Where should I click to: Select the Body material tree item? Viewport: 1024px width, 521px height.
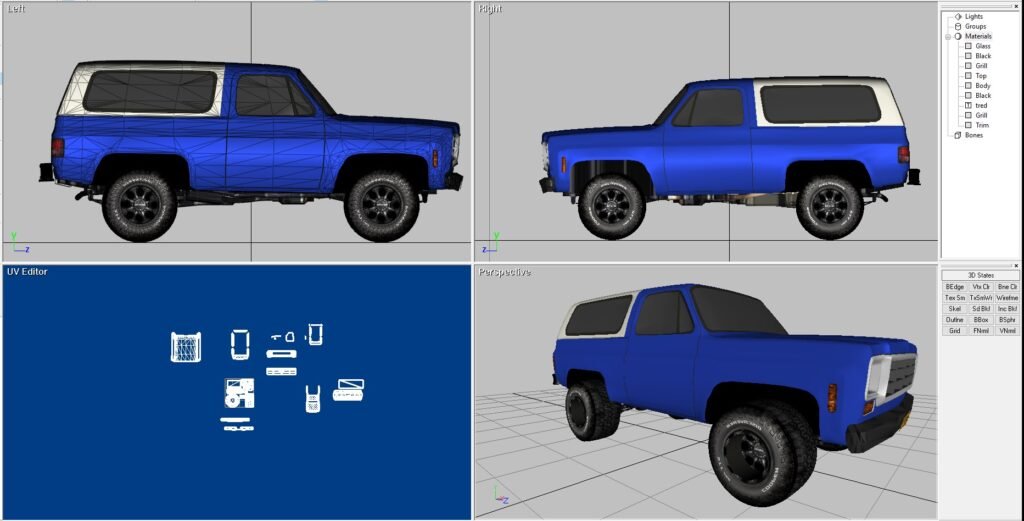point(982,86)
